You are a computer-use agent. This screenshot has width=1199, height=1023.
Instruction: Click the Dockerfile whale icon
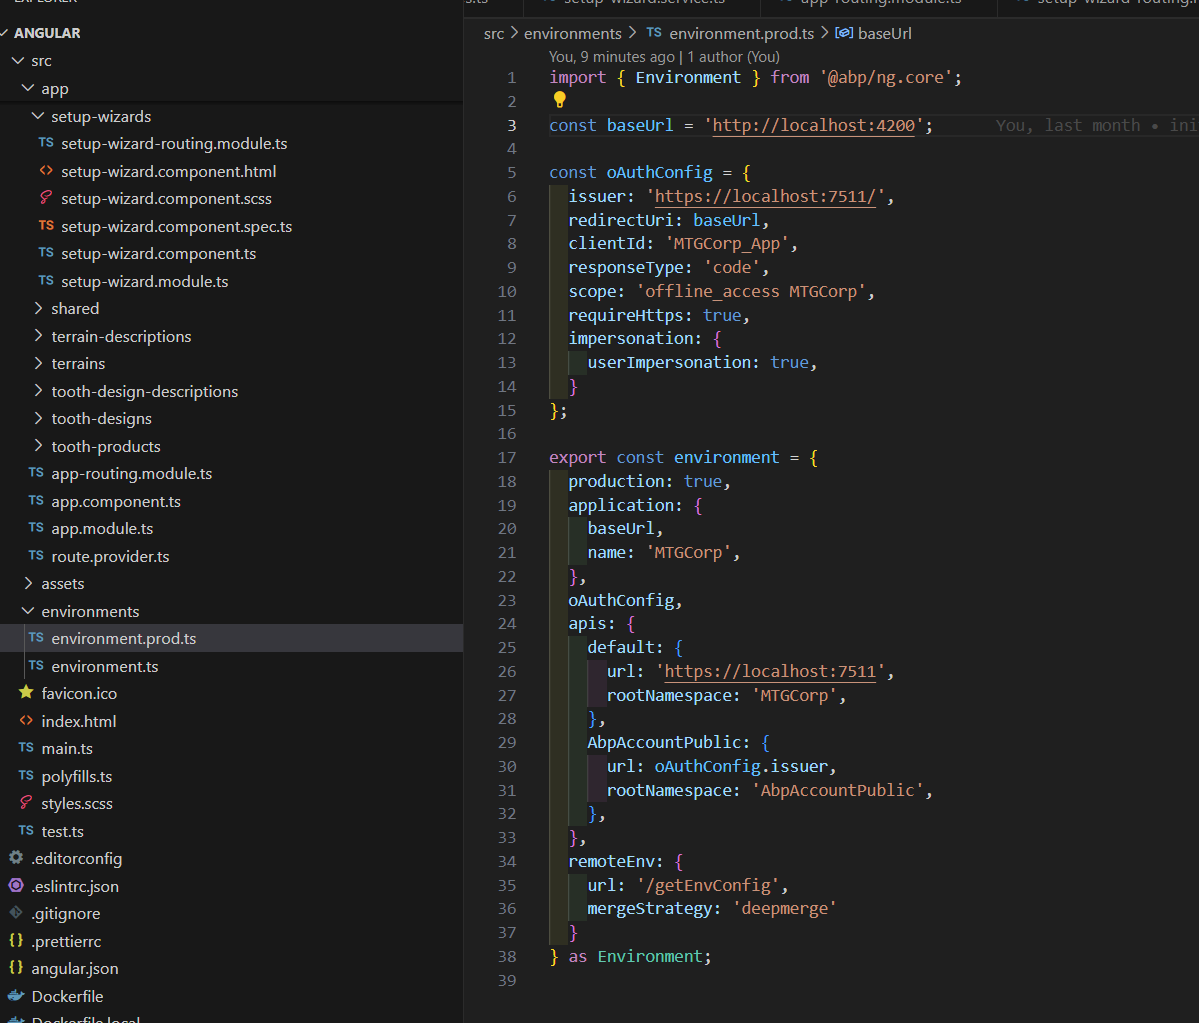(16, 996)
